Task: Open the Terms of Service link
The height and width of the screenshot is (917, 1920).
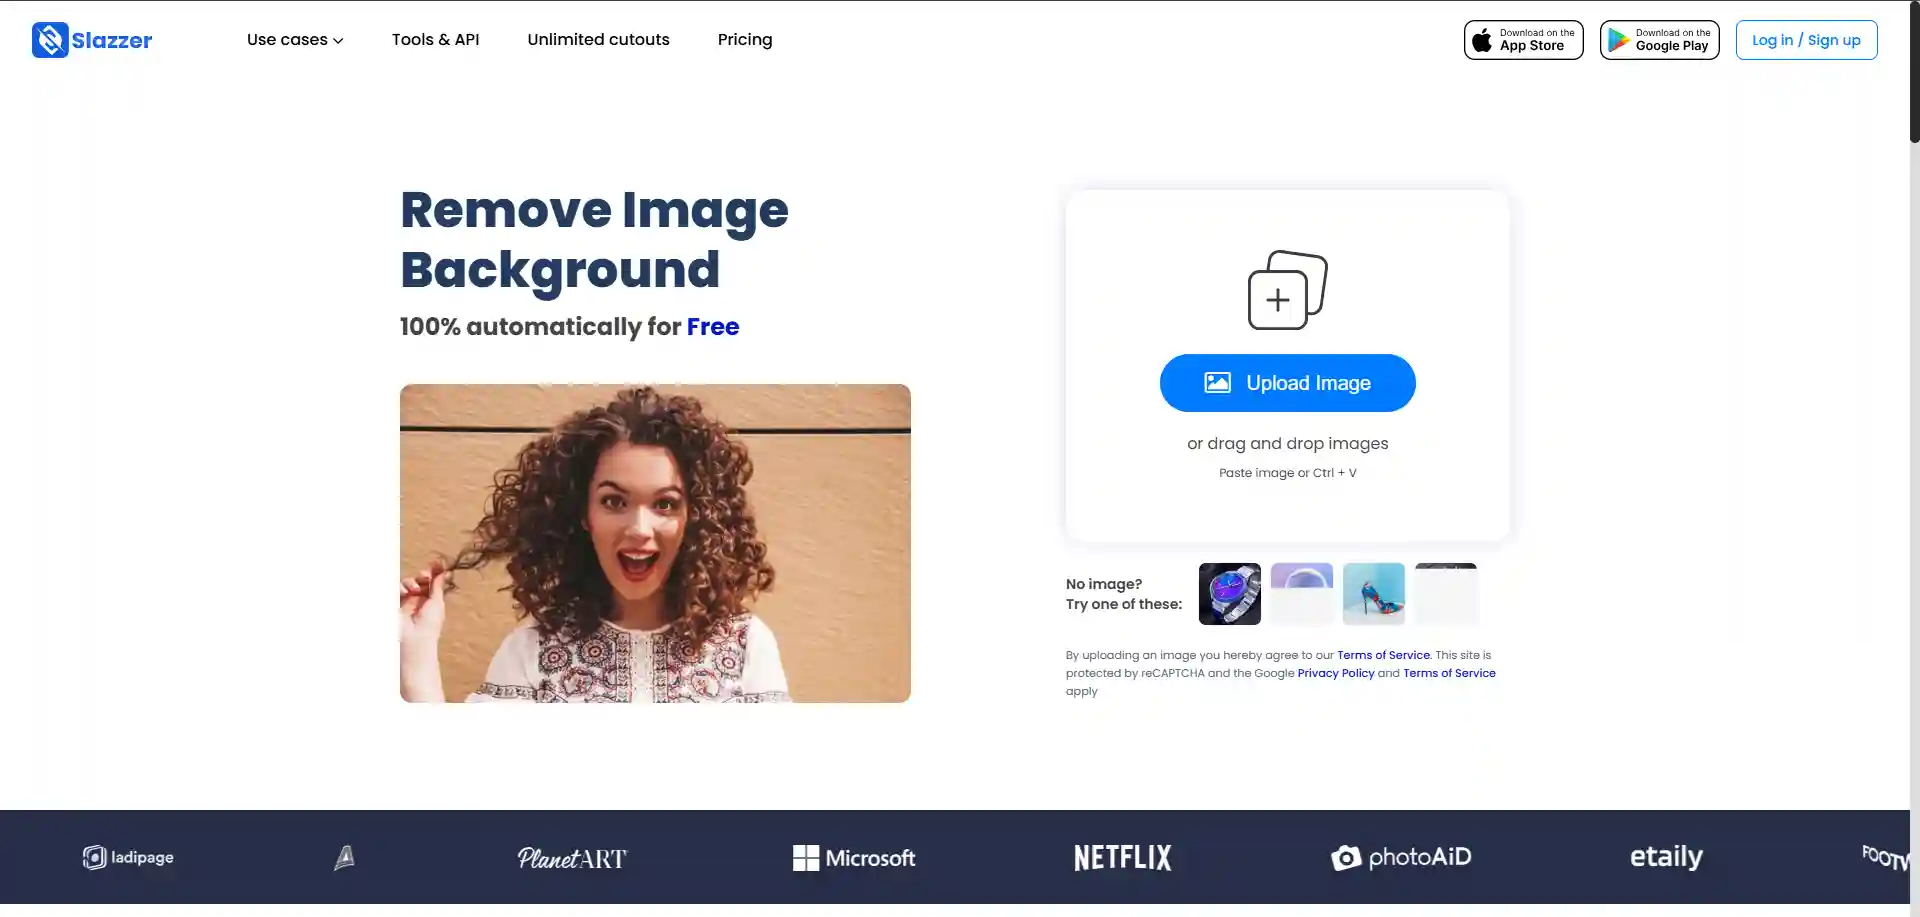Action: 1382,655
